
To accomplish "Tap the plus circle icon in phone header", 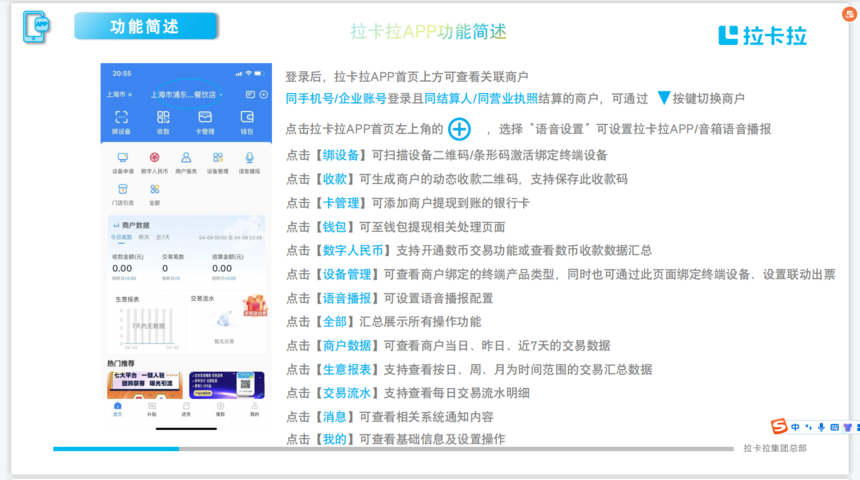I will pos(263,95).
